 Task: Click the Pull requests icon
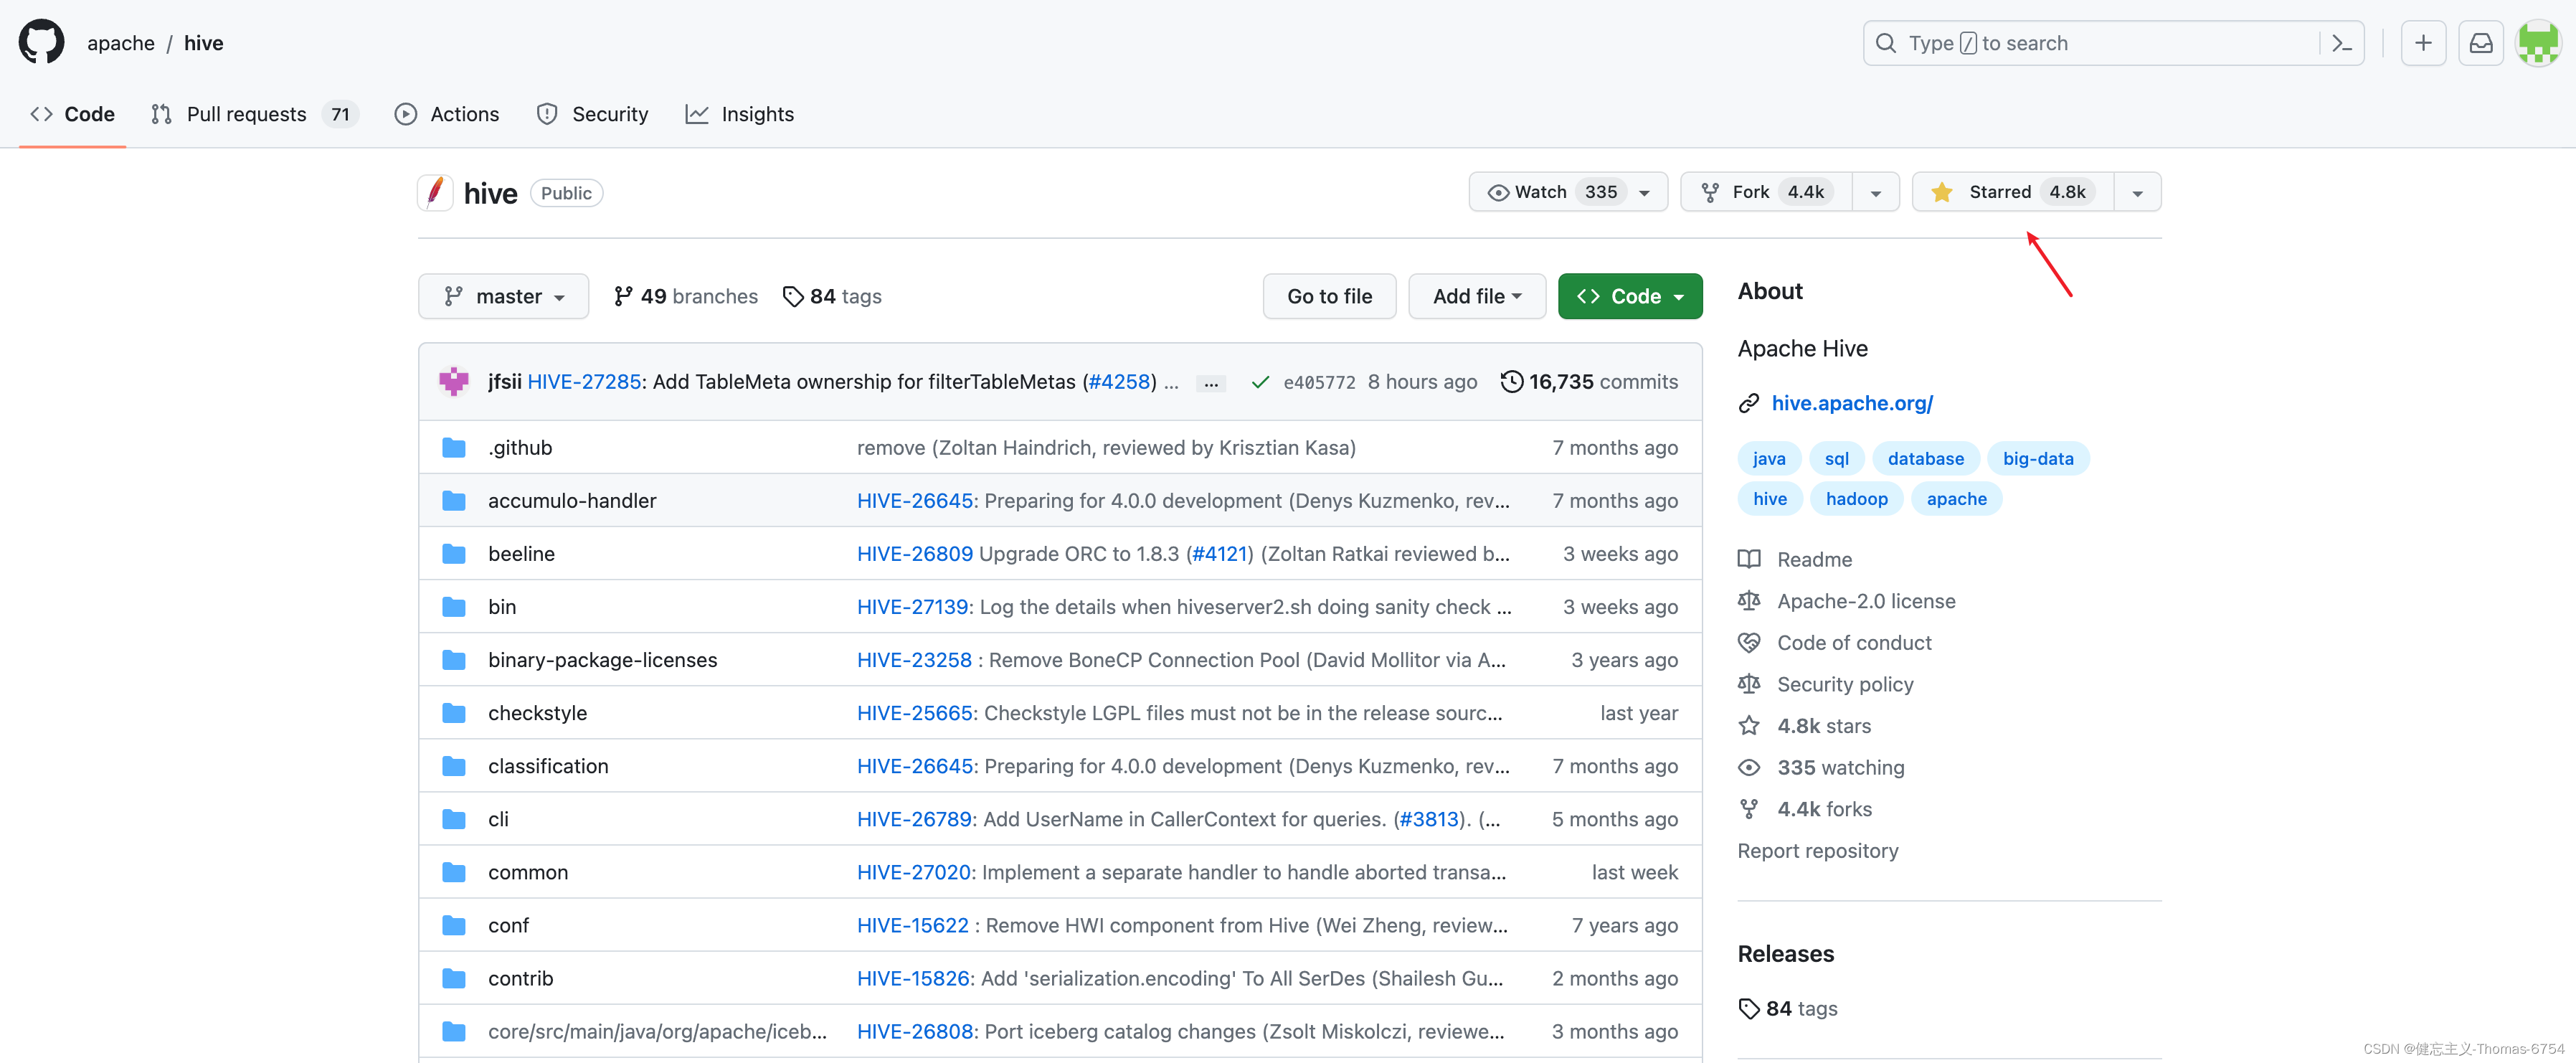pyautogui.click(x=161, y=112)
